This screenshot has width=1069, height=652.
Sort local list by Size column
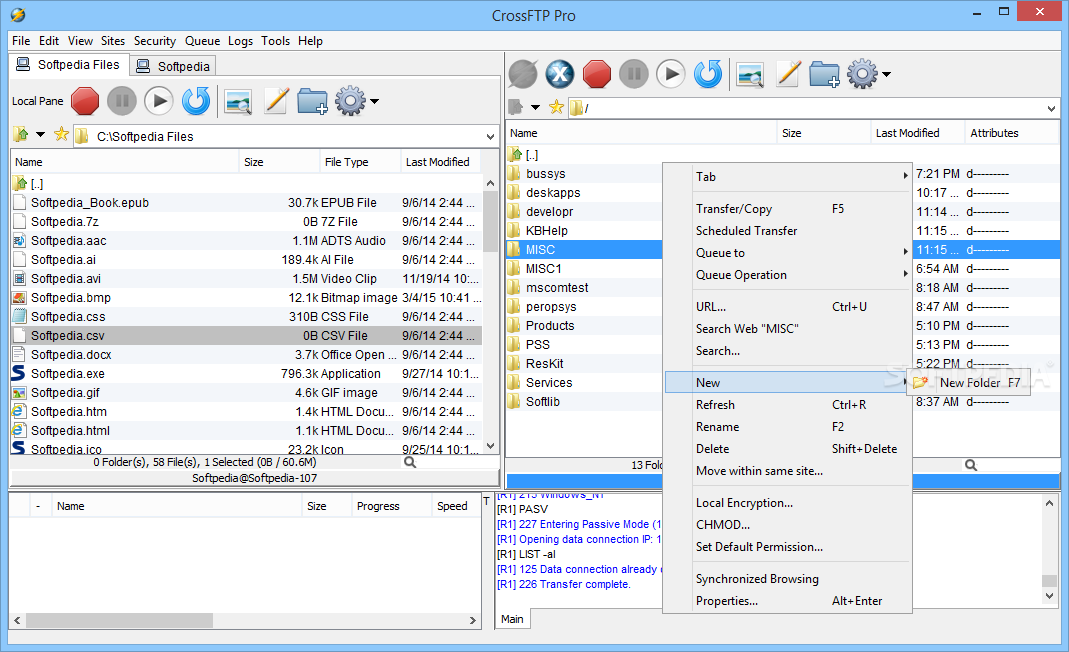pyautogui.click(x=280, y=162)
